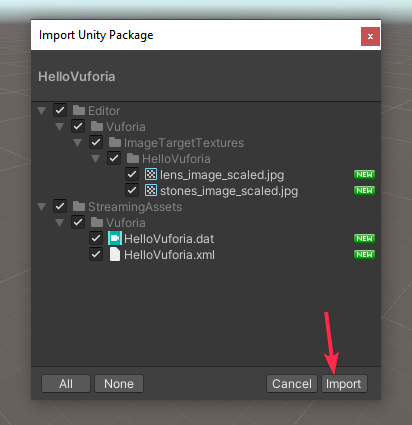This screenshot has width=412, height=425.
Task: Click the ImageTargetTextures folder icon
Action: pos(115,142)
